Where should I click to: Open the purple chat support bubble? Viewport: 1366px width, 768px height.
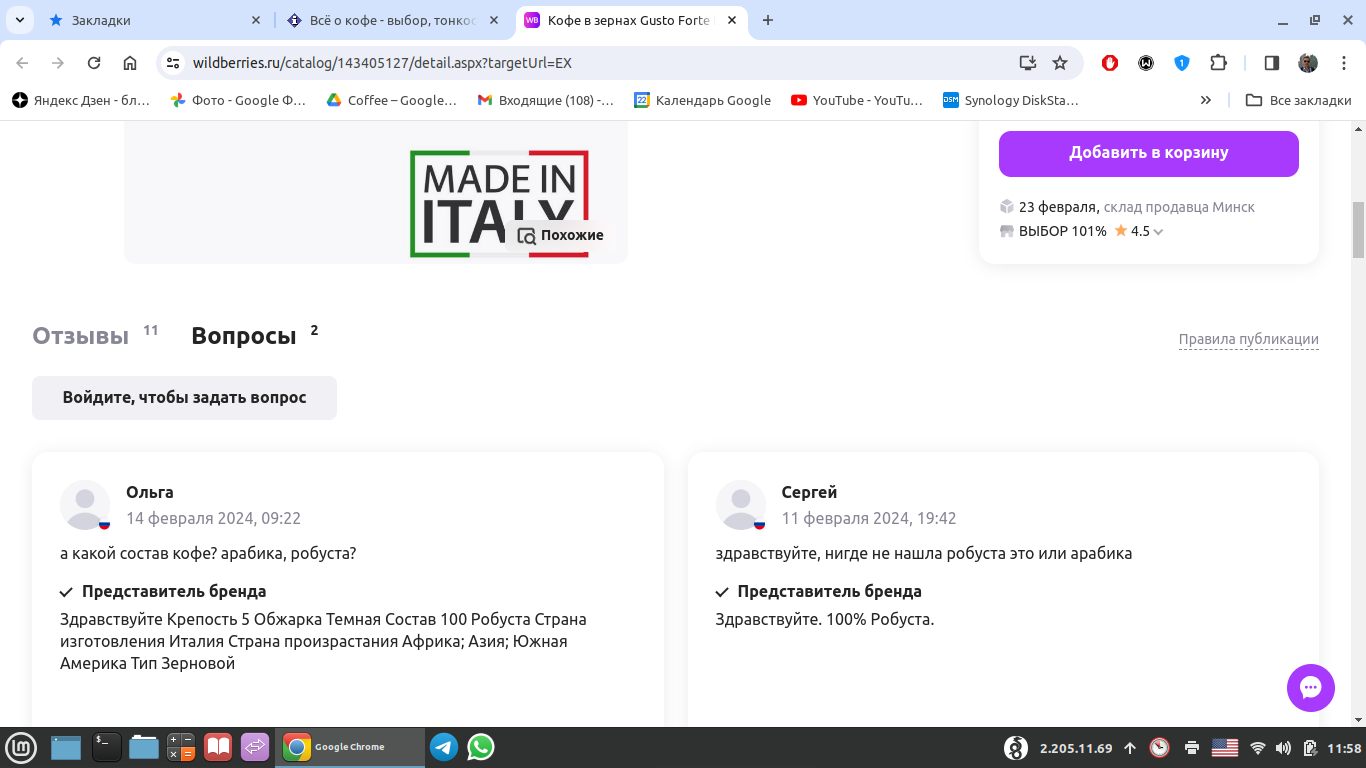(1311, 688)
